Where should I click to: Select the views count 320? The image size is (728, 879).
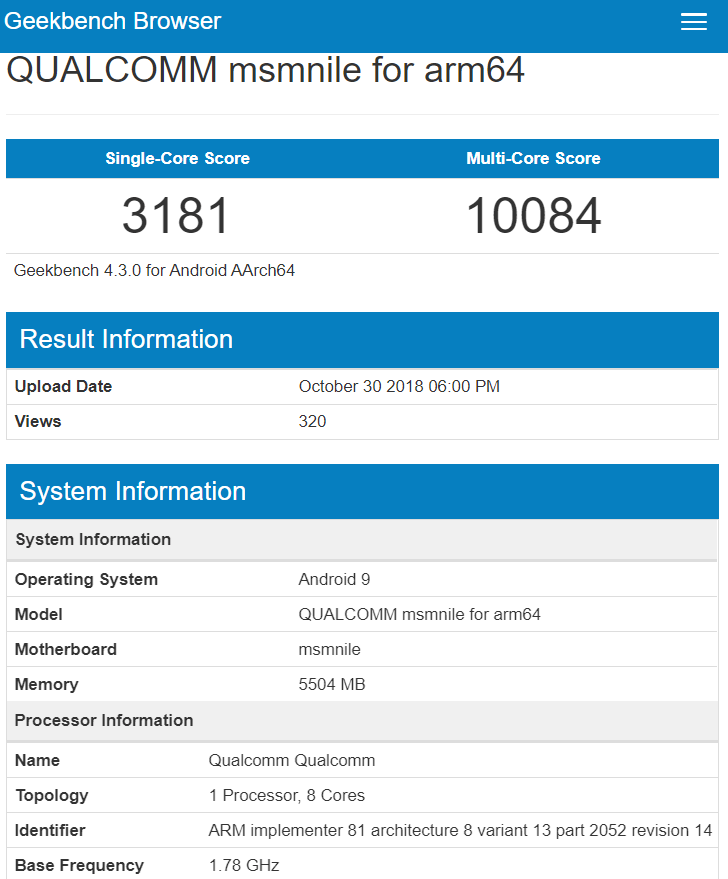click(x=312, y=421)
